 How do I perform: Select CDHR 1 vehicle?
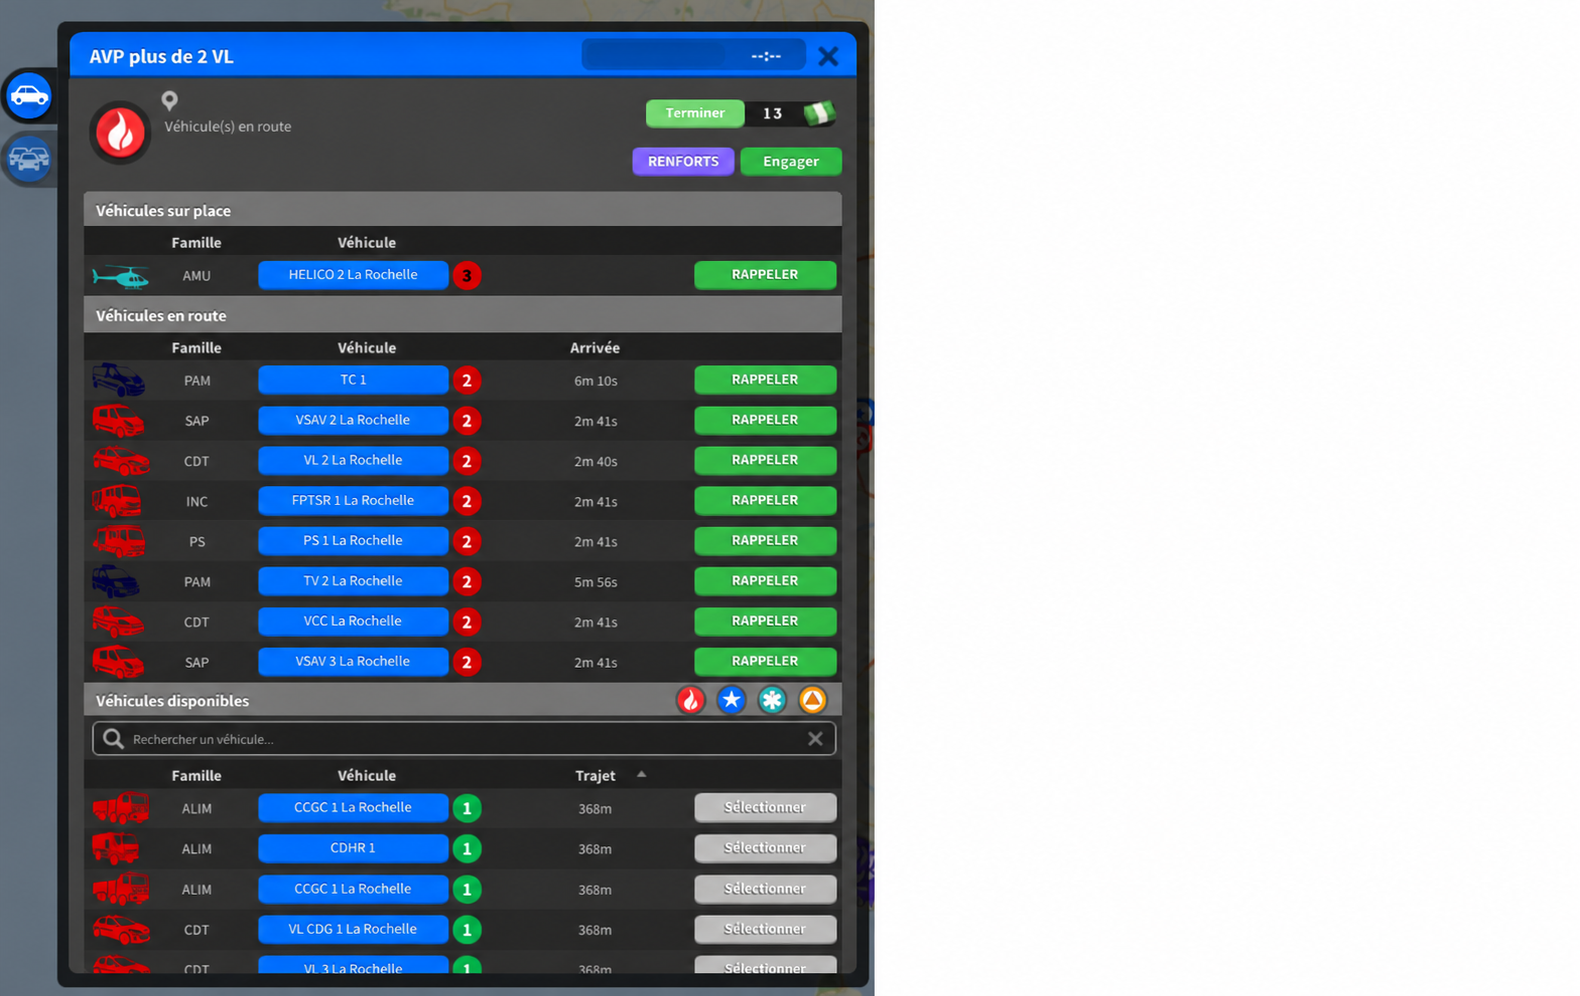pos(765,848)
